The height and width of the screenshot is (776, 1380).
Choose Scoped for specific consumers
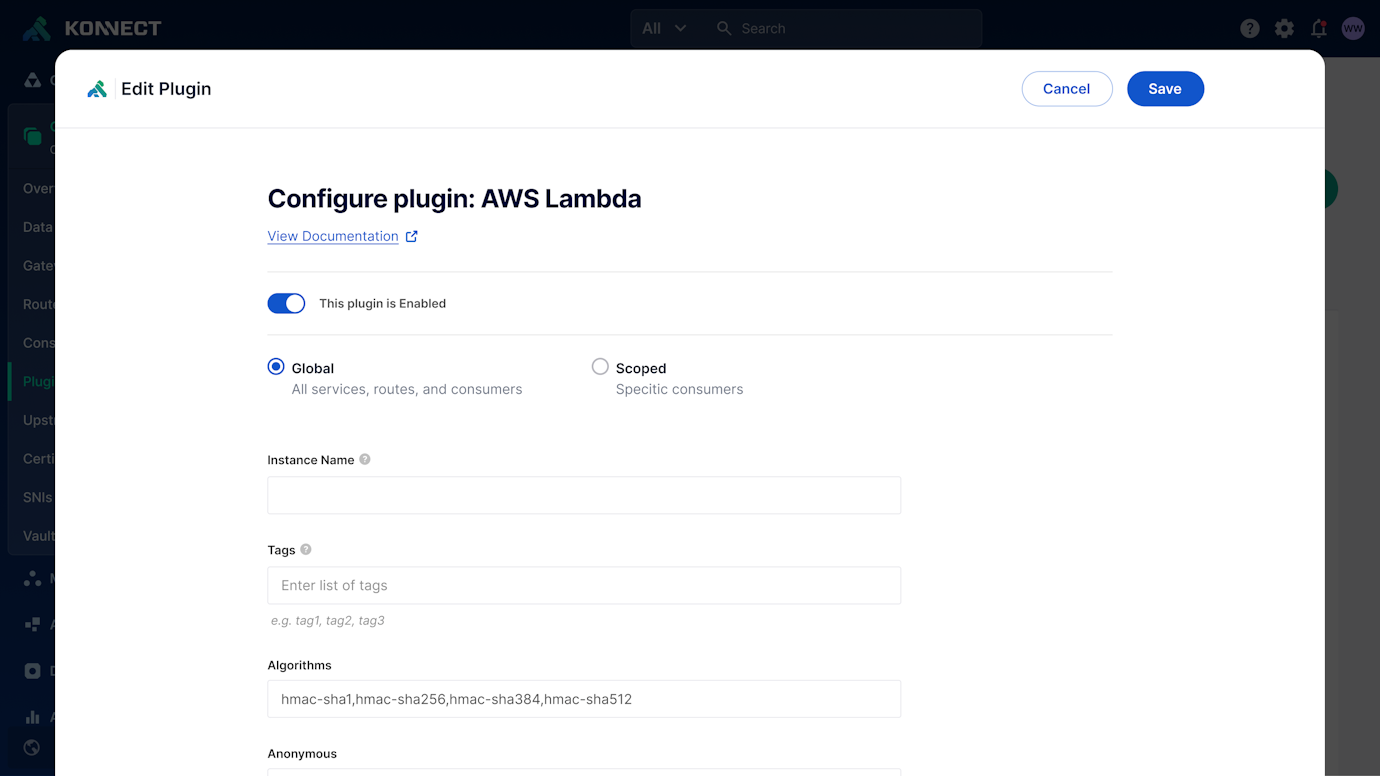pos(600,366)
